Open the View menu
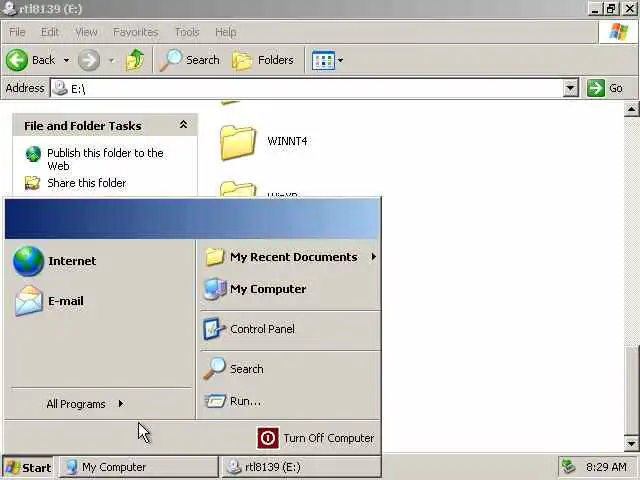640x480 pixels. coord(86,32)
